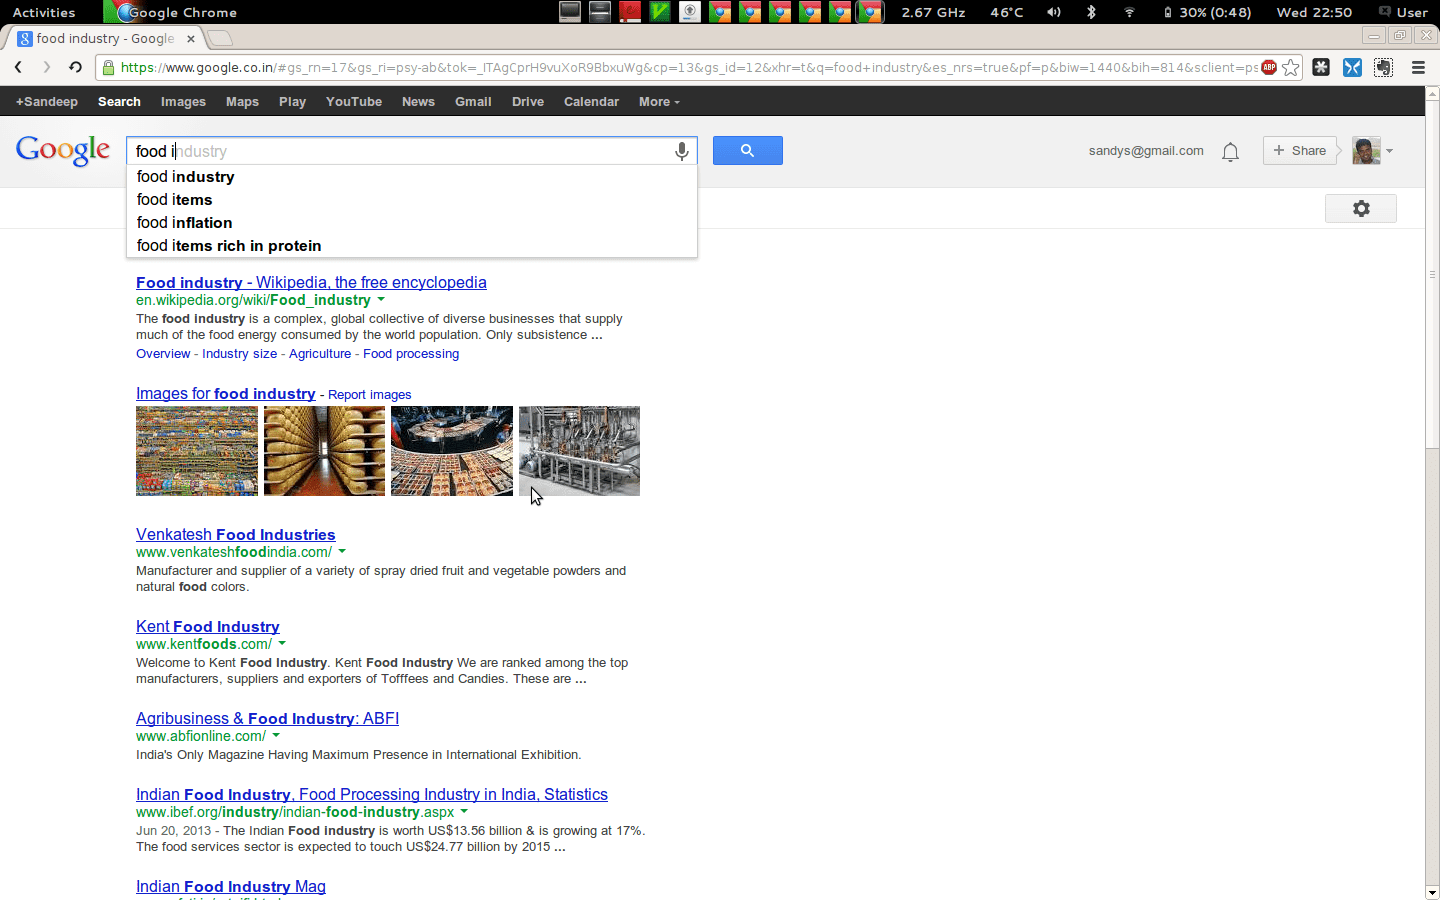Open the Chrome hamburger menu

click(1418, 67)
